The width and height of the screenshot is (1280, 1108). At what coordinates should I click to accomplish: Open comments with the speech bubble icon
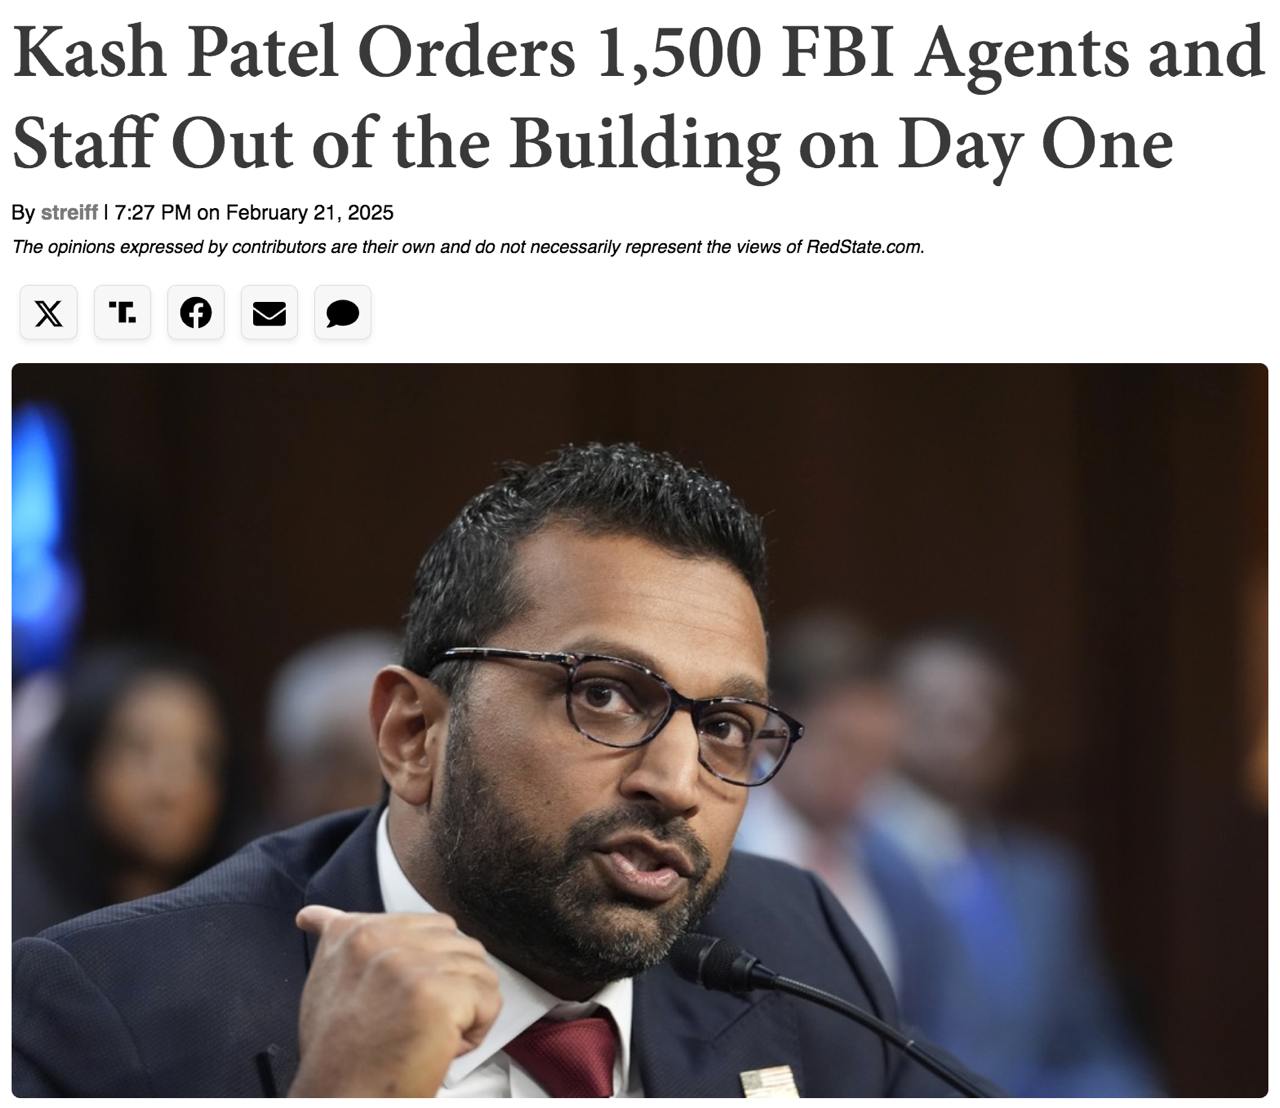[343, 313]
